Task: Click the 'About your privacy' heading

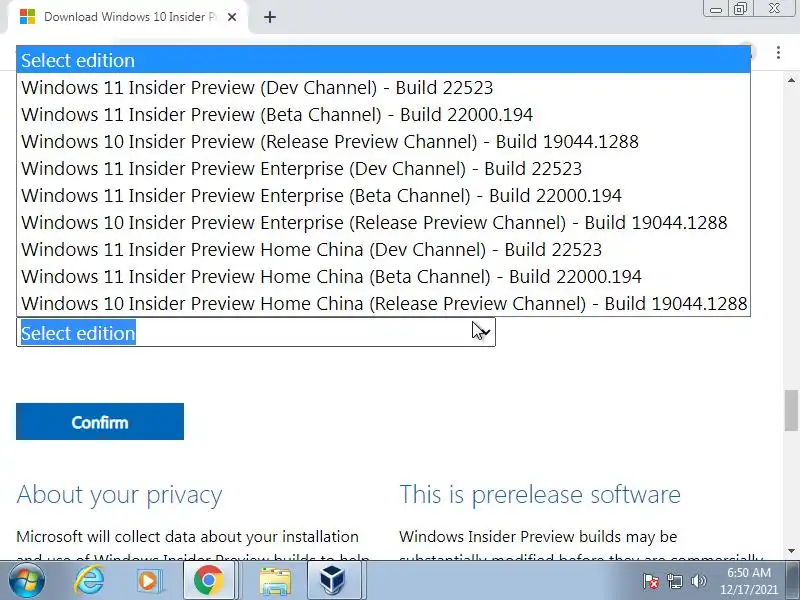Action: (119, 495)
